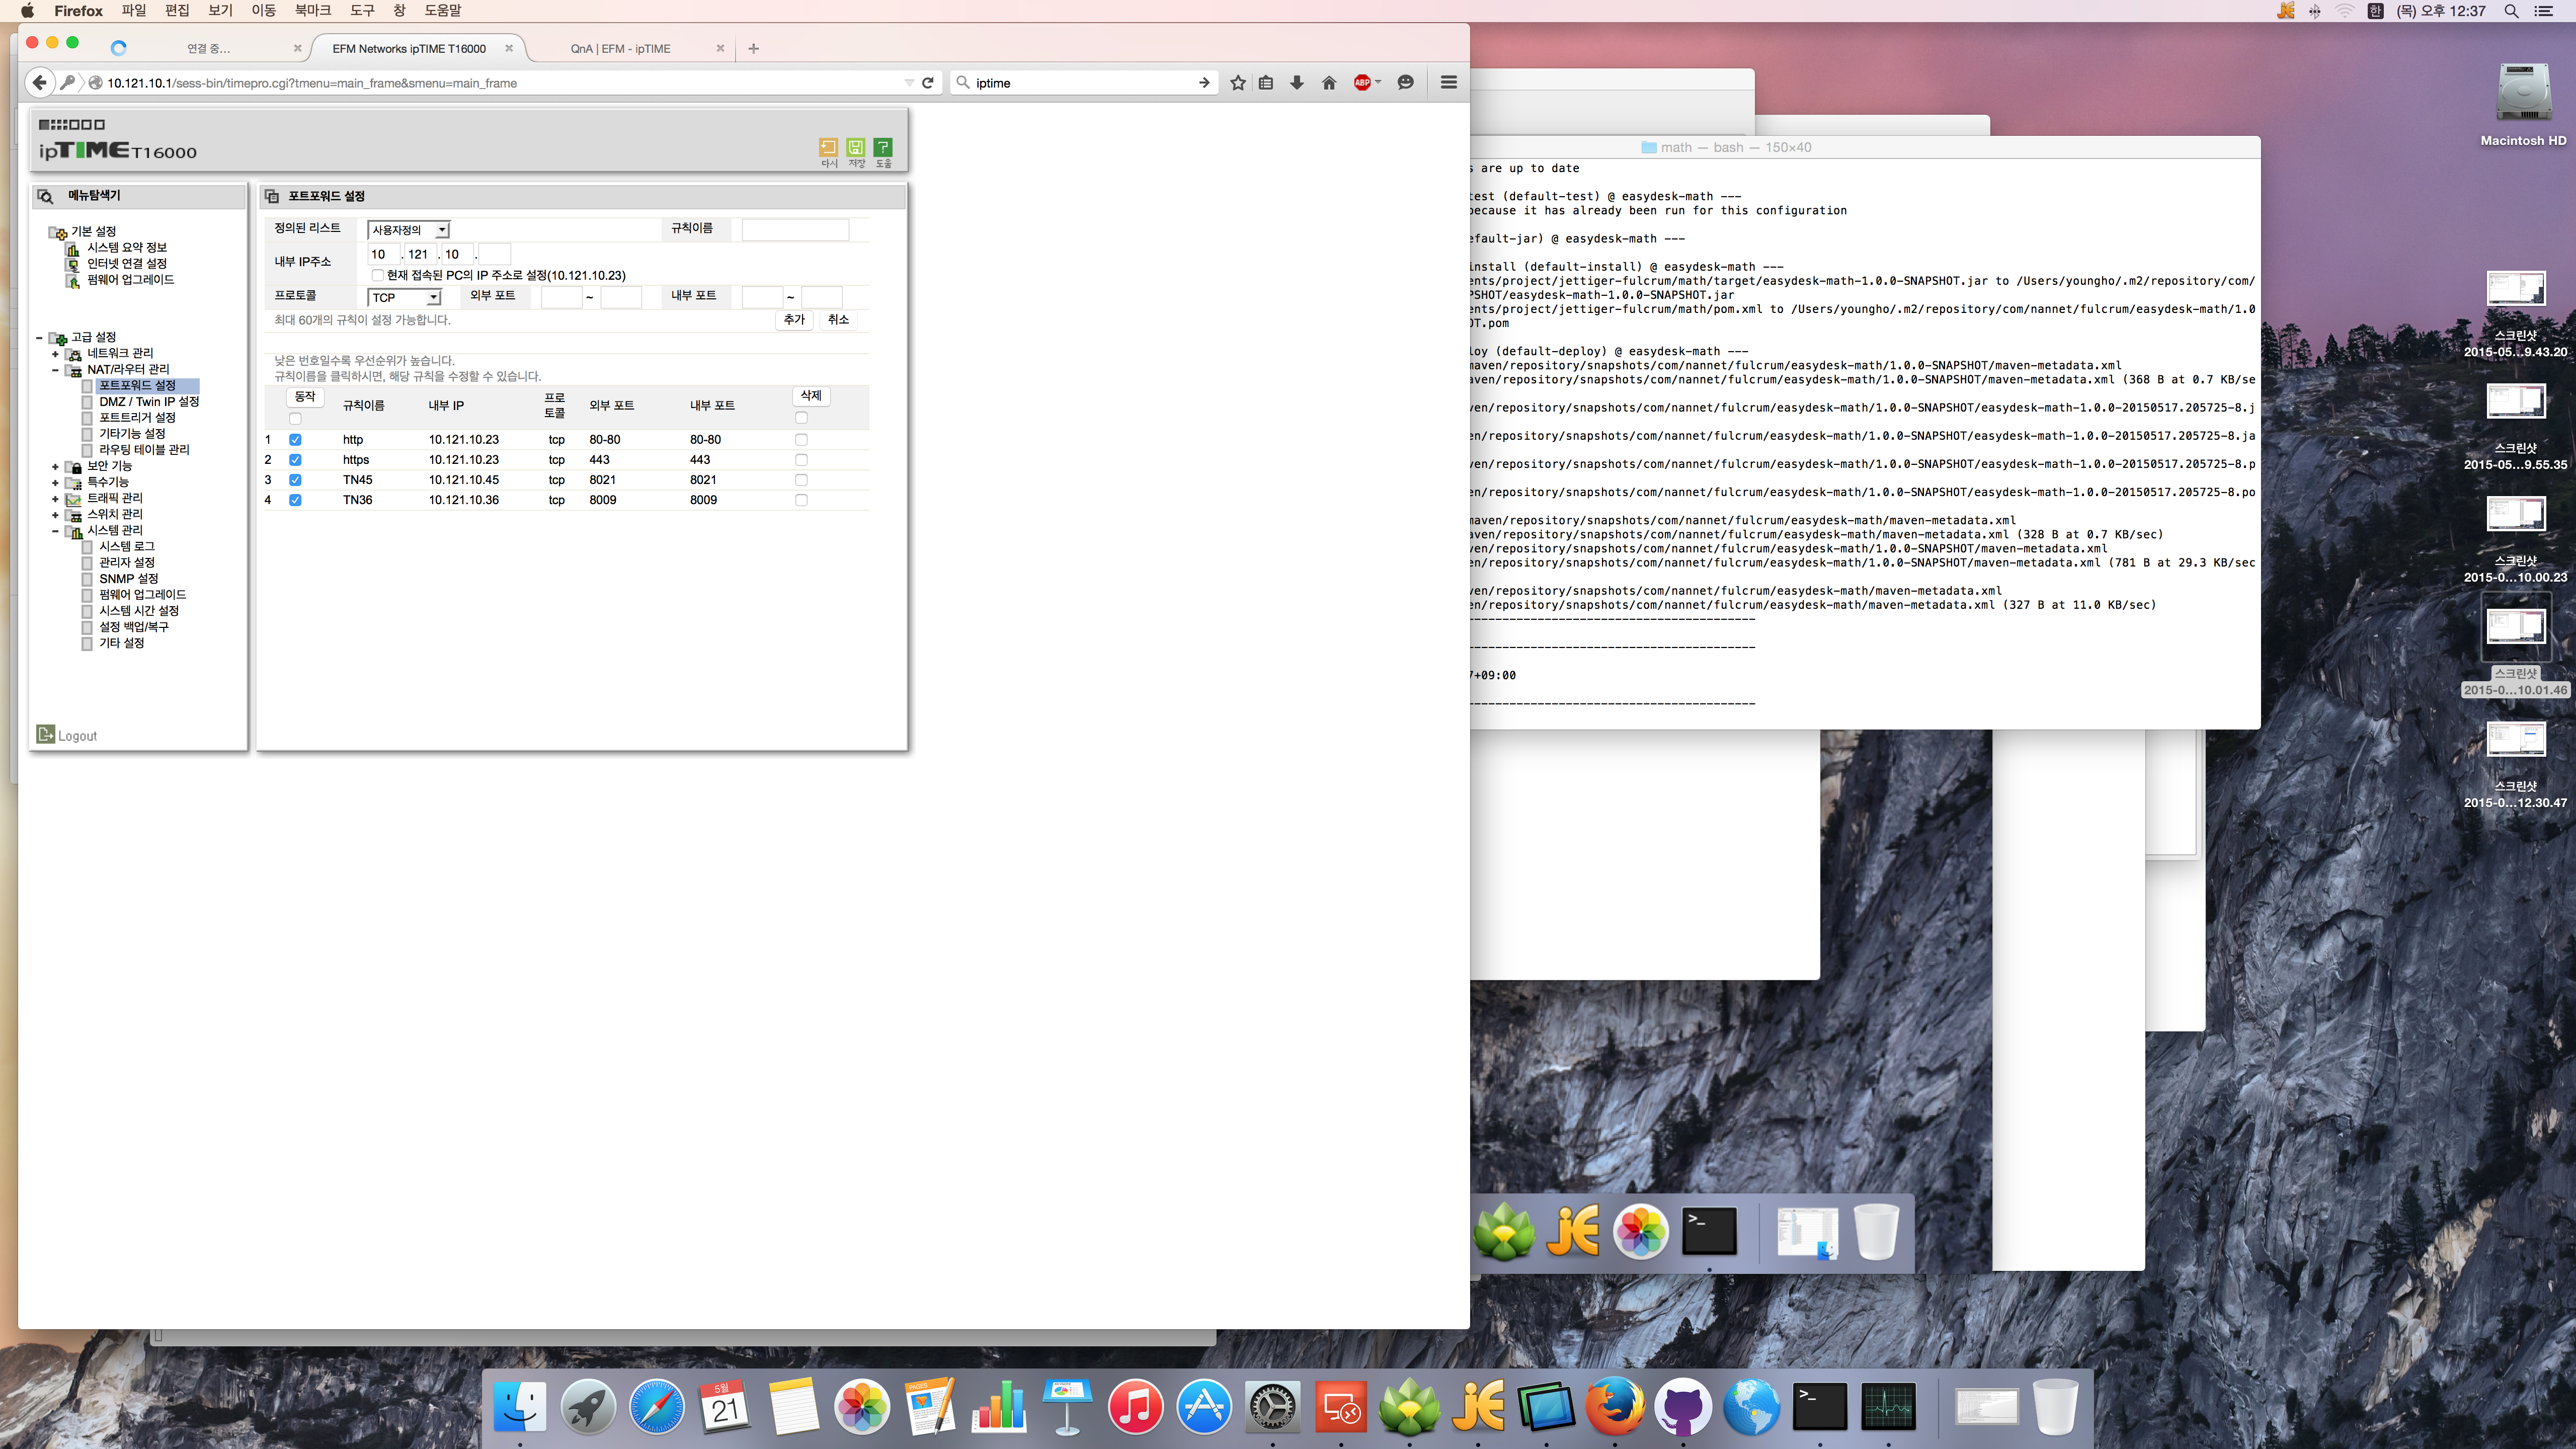This screenshot has width=2576, height=1449.
Task: Bookmark this page with the star icon
Action: click(1238, 83)
